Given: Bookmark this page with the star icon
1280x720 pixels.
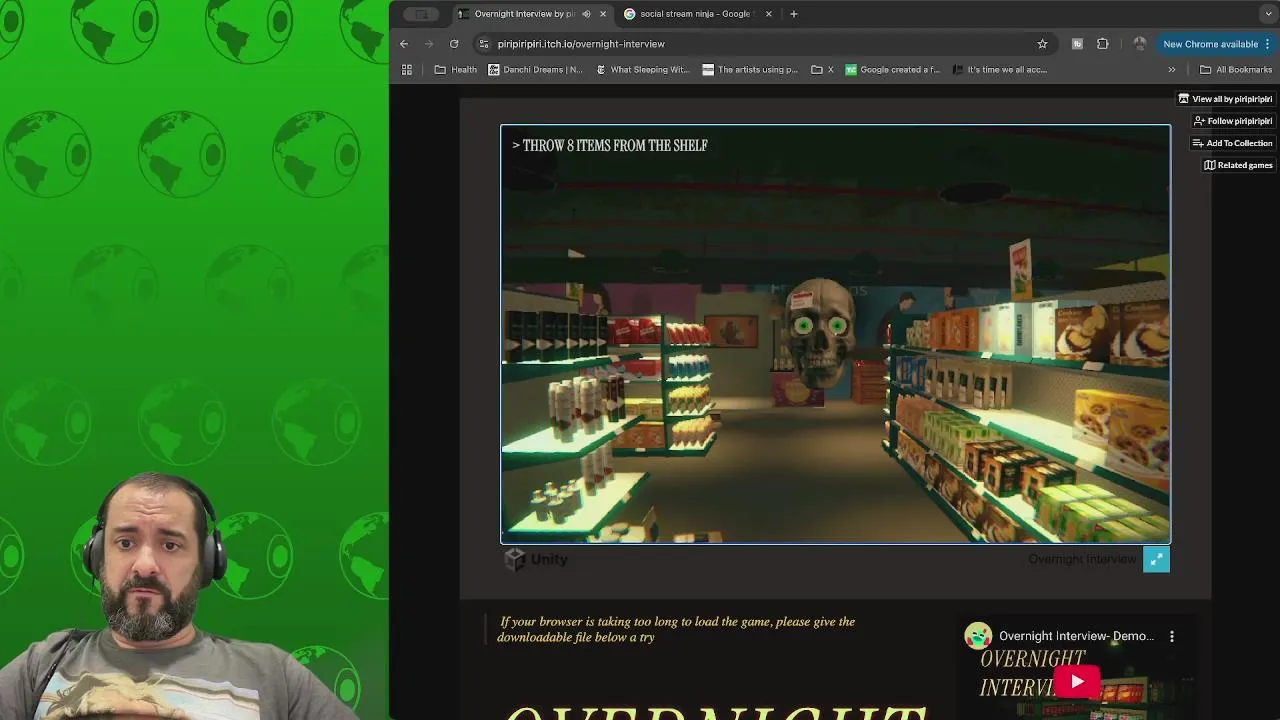Looking at the screenshot, I should click(x=1042, y=44).
